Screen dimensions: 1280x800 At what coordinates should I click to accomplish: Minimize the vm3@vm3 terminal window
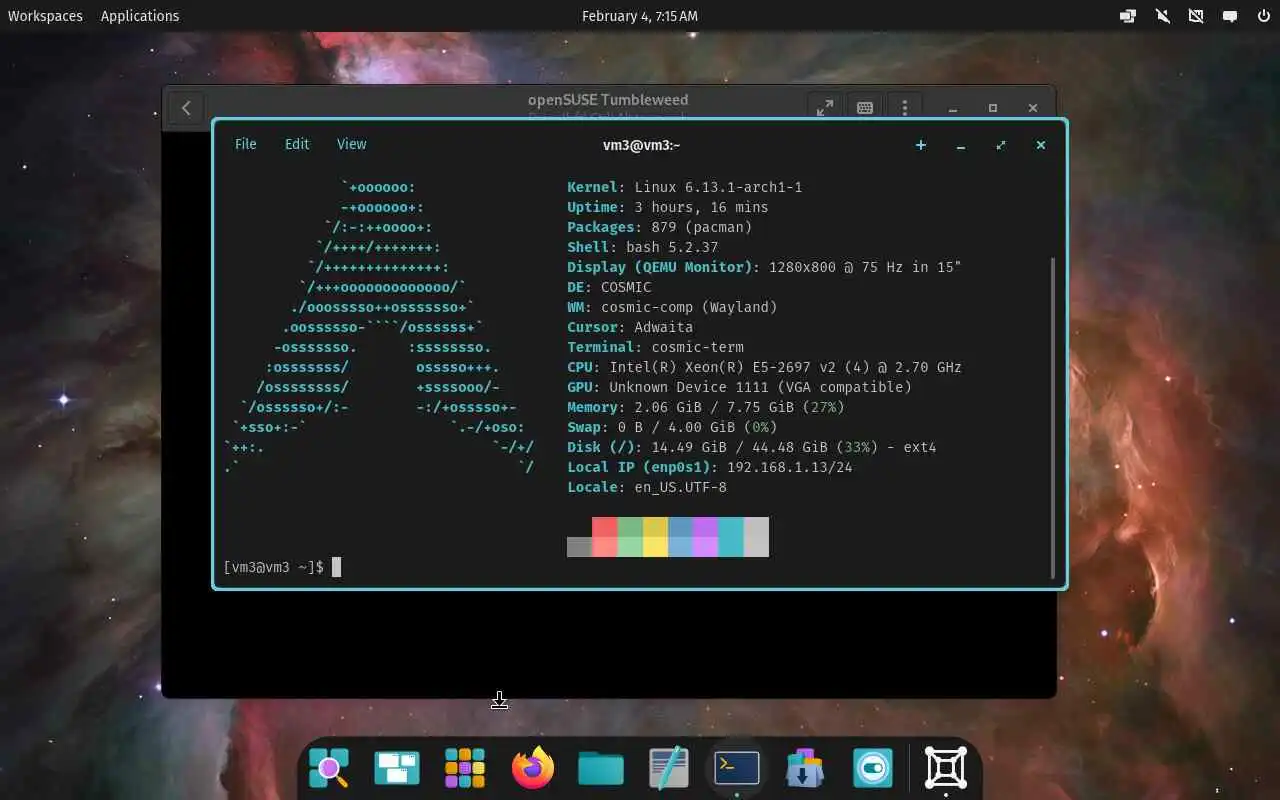pyautogui.click(x=961, y=145)
